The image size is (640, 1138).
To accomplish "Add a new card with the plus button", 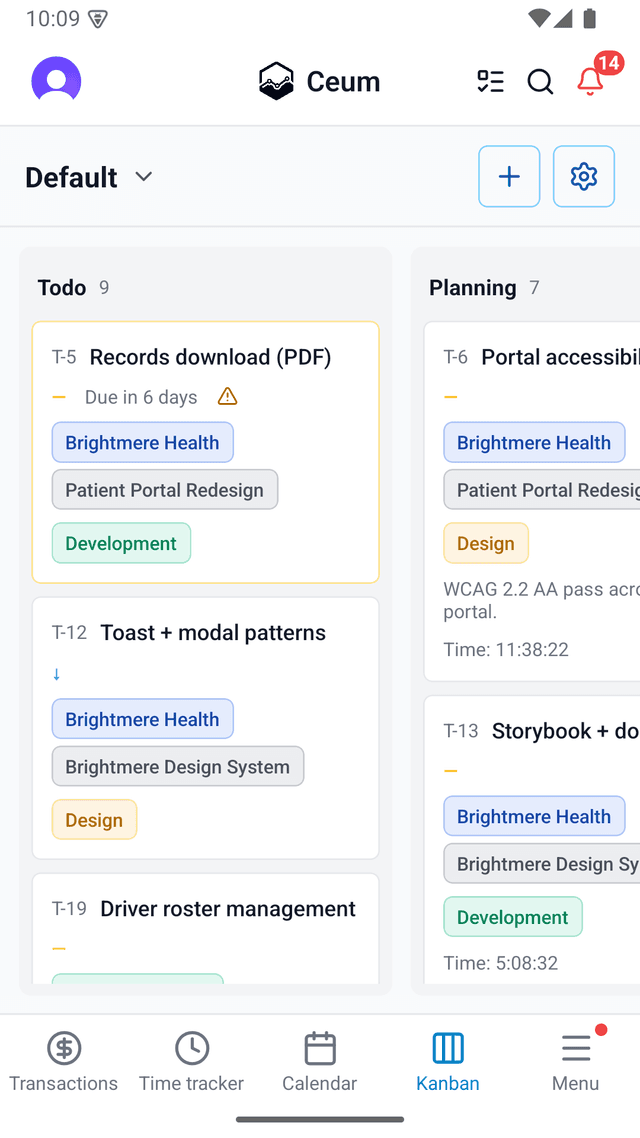I will (x=509, y=176).
